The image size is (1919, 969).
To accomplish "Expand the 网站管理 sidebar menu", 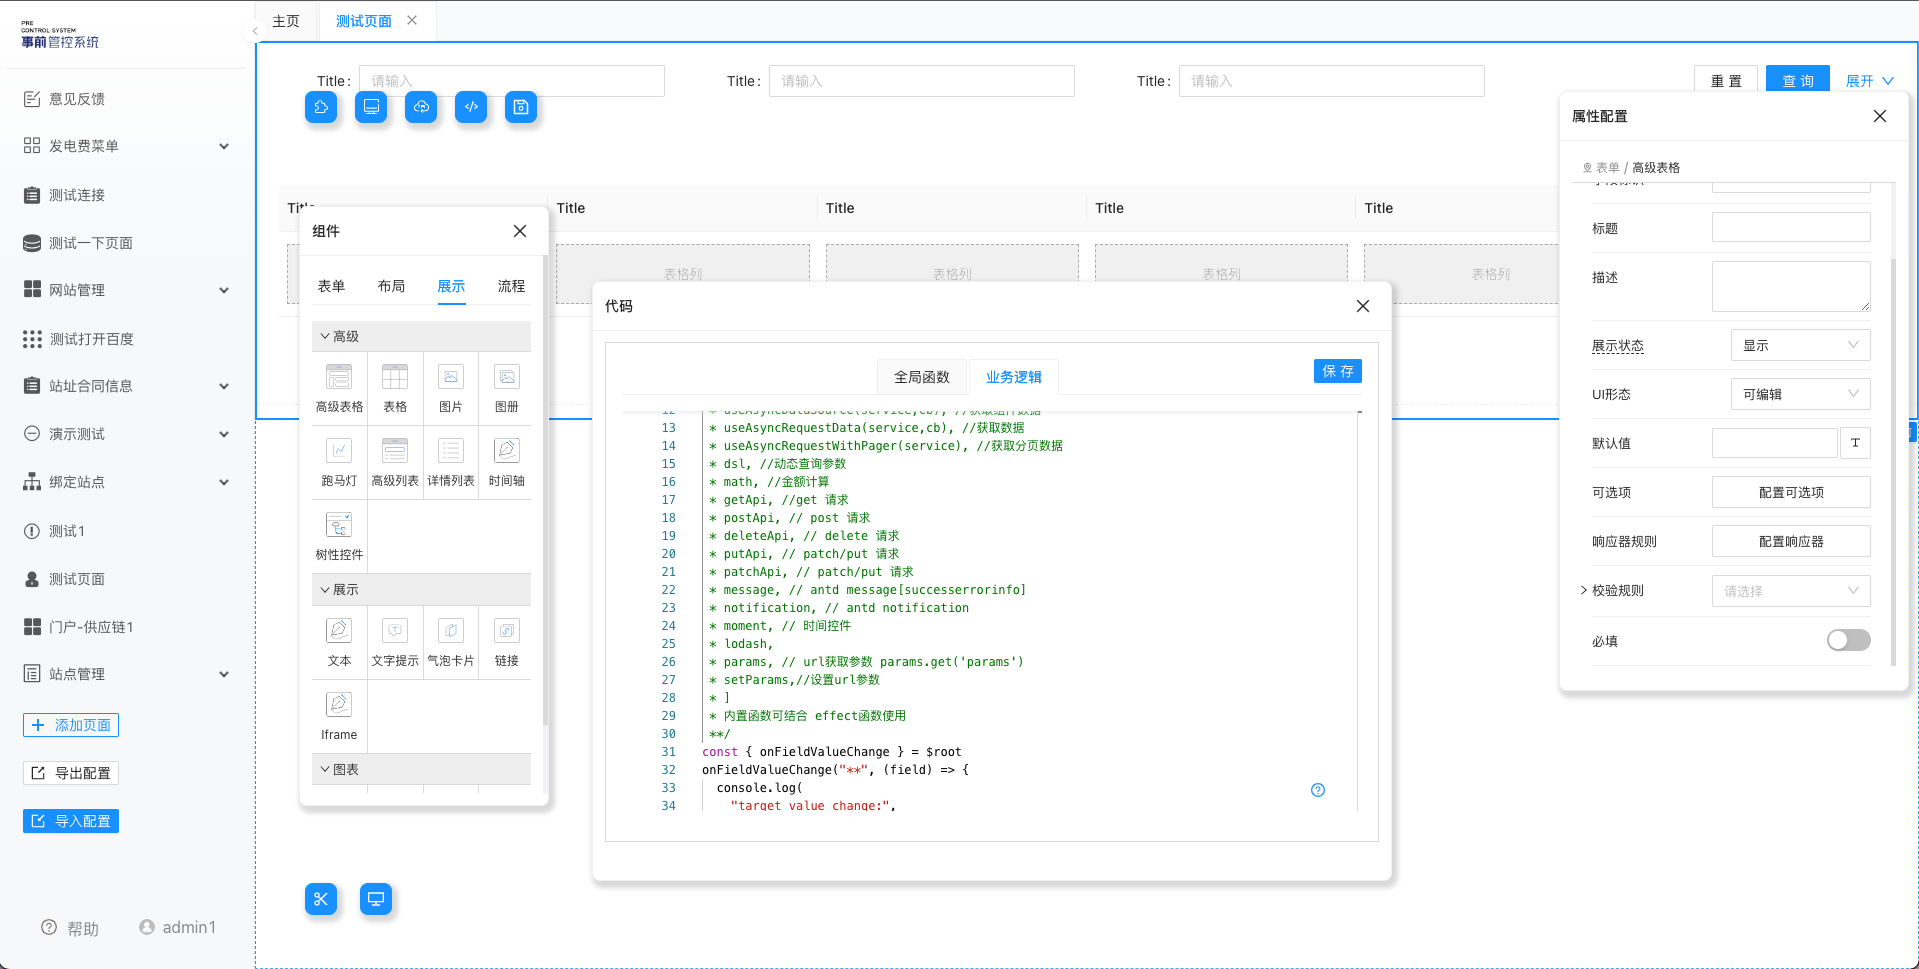I will [x=127, y=290].
